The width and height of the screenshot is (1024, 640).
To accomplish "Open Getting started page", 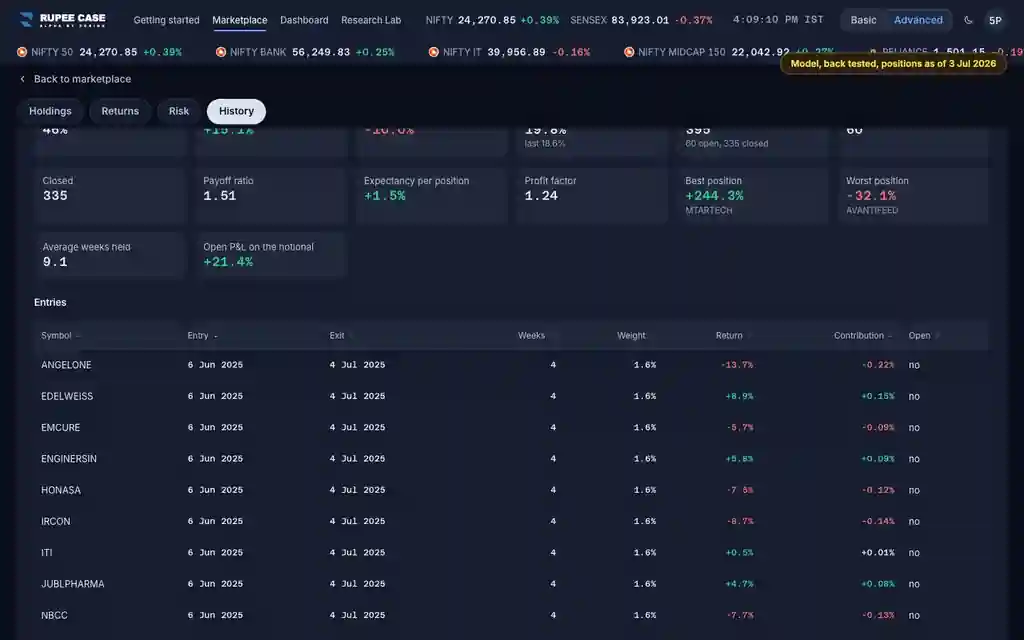I will (167, 20).
